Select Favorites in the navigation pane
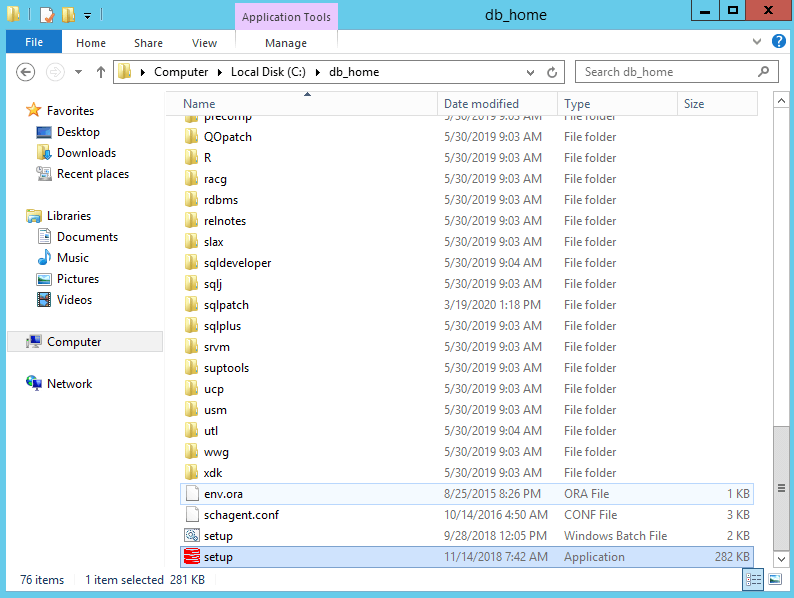794x598 pixels. click(70, 110)
